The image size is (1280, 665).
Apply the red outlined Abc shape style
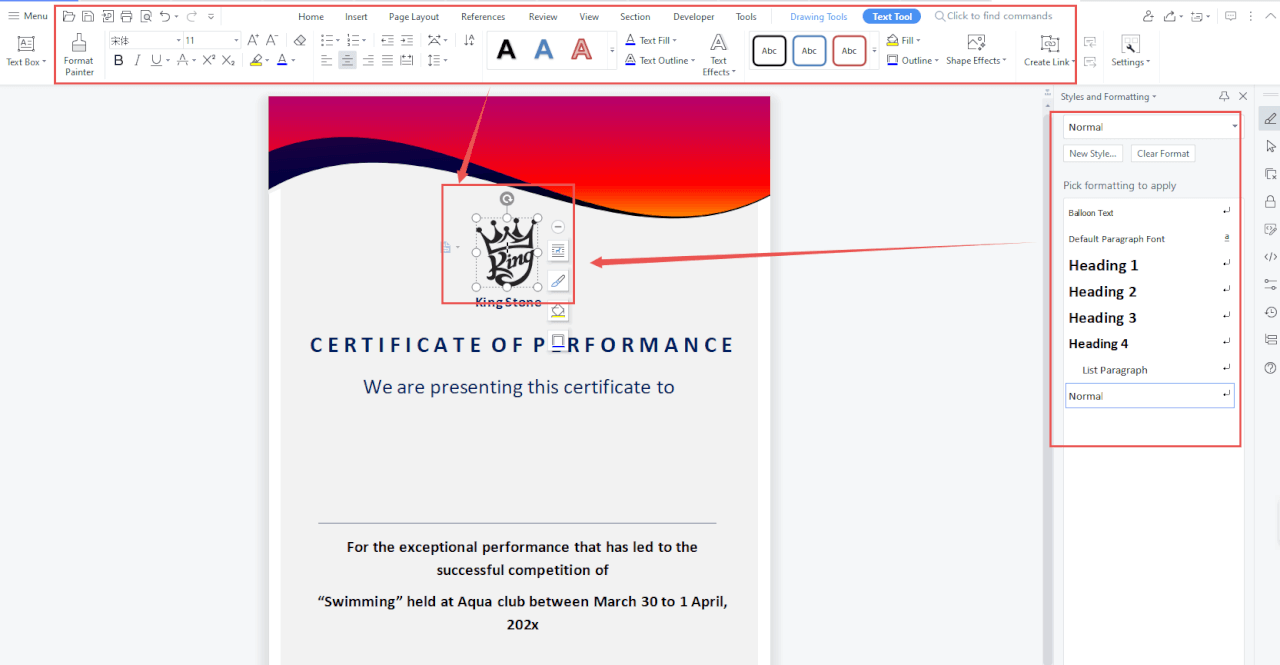[848, 51]
